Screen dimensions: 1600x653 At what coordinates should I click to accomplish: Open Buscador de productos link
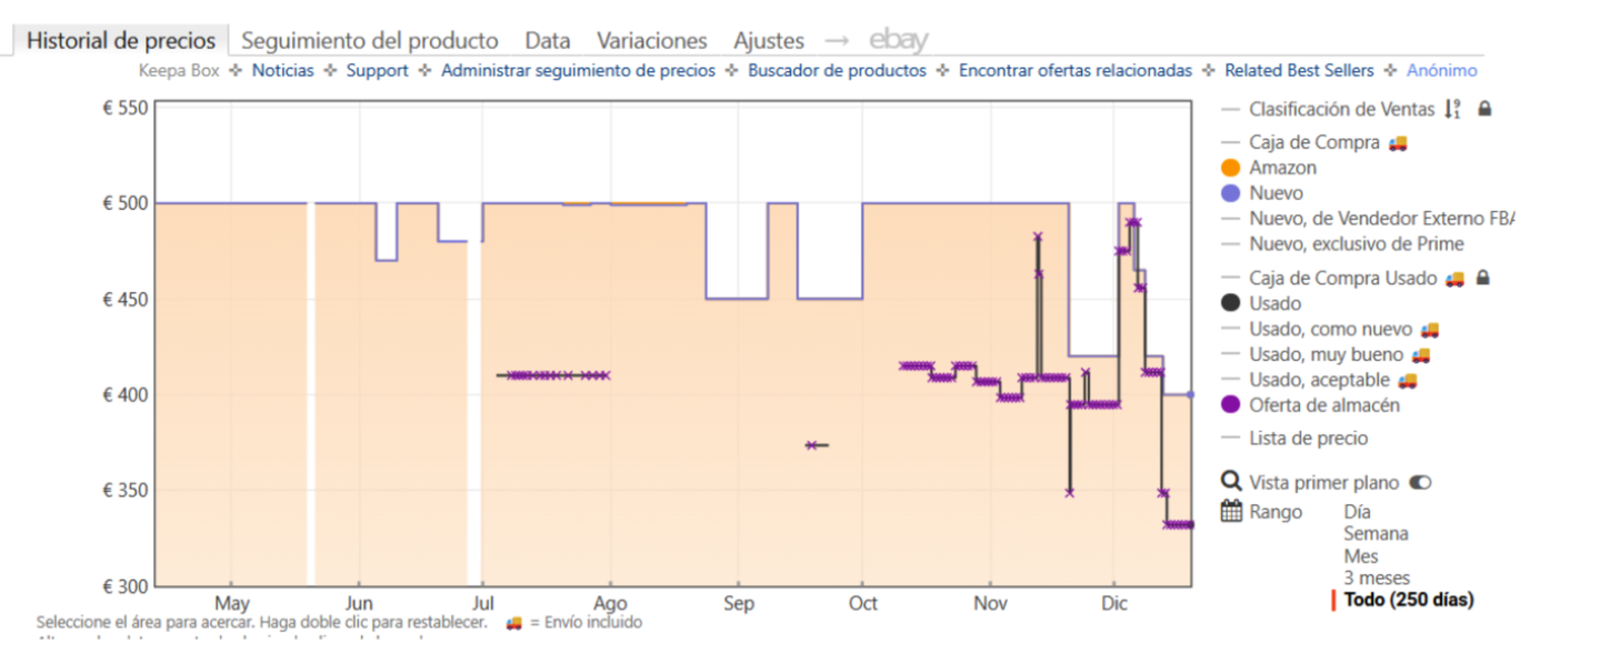pos(837,71)
